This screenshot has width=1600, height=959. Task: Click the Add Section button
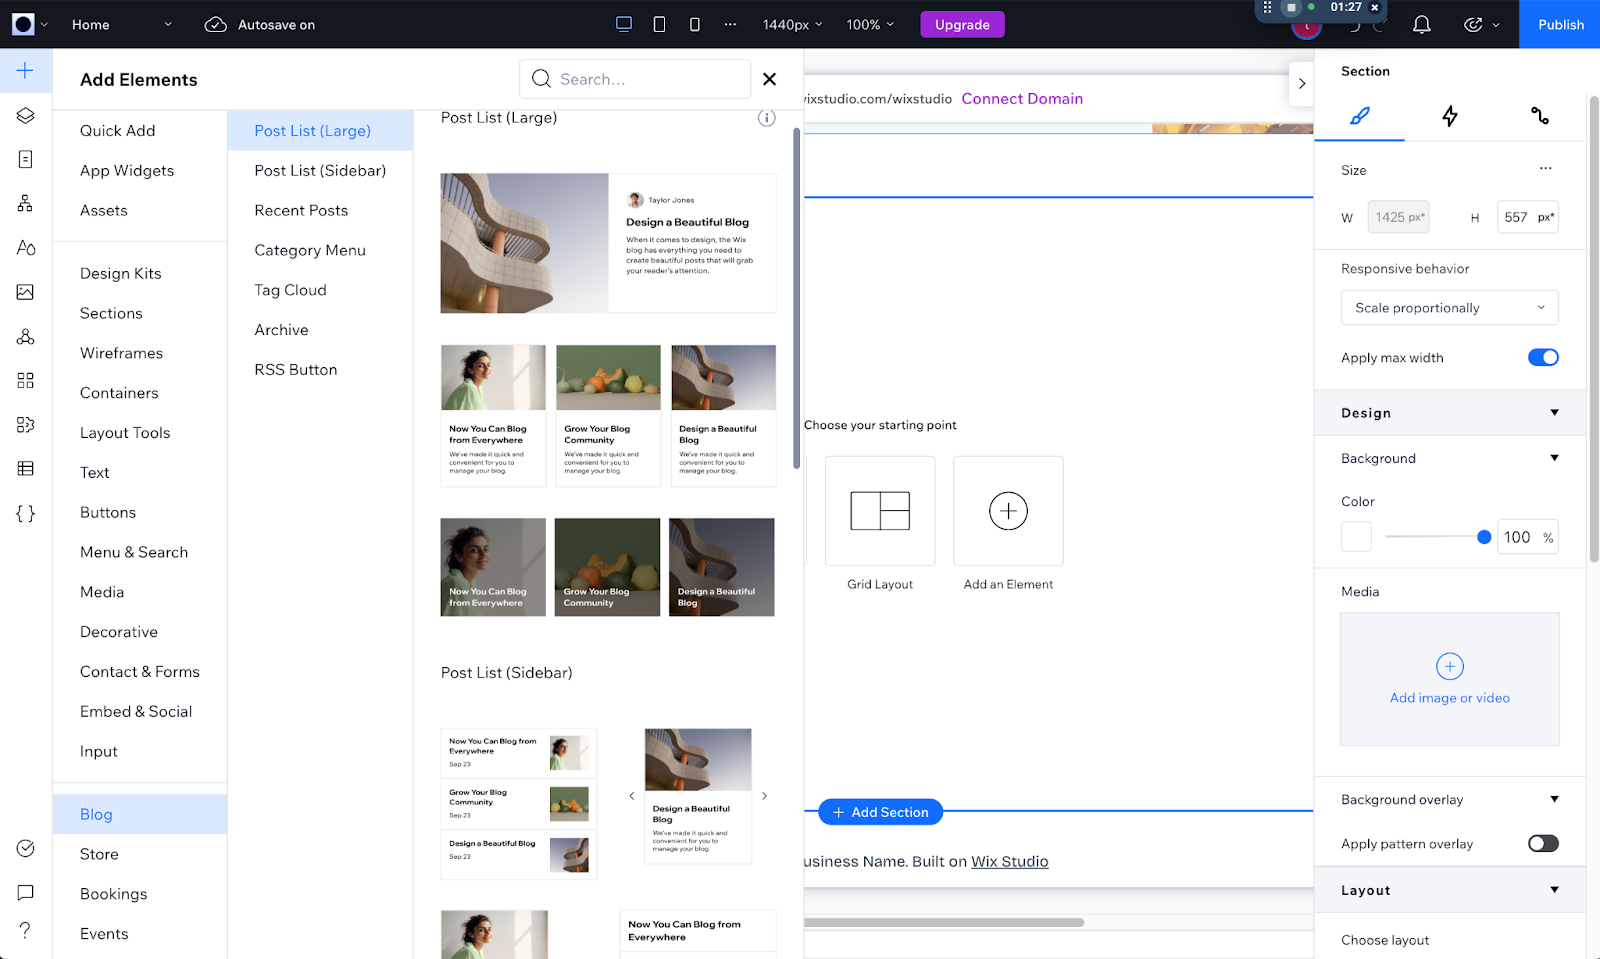coord(880,812)
